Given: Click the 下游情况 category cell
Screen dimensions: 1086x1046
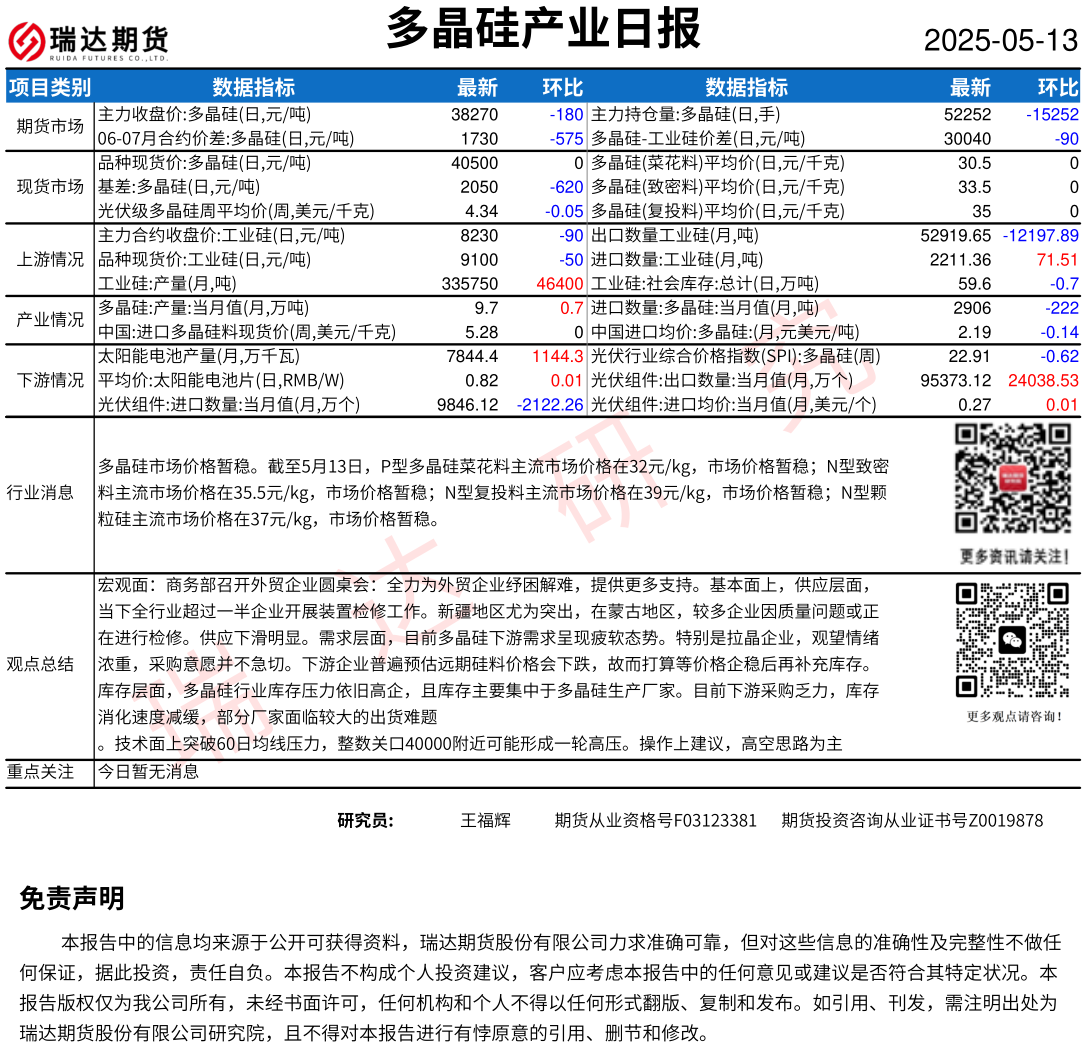Looking at the screenshot, I should click(50, 380).
